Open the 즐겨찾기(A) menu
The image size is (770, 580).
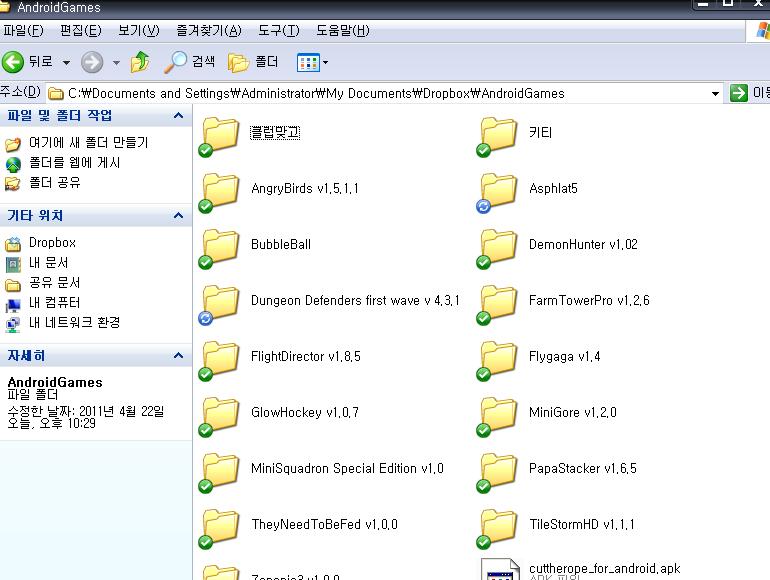(209, 31)
